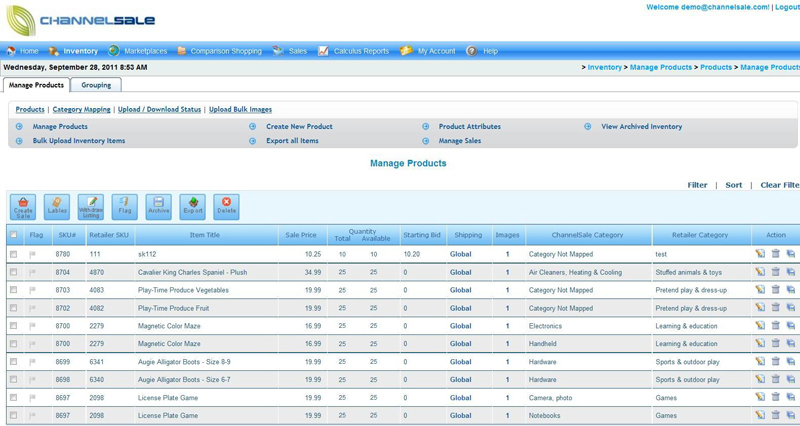Expand the Export all Items bullet

click(x=253, y=141)
